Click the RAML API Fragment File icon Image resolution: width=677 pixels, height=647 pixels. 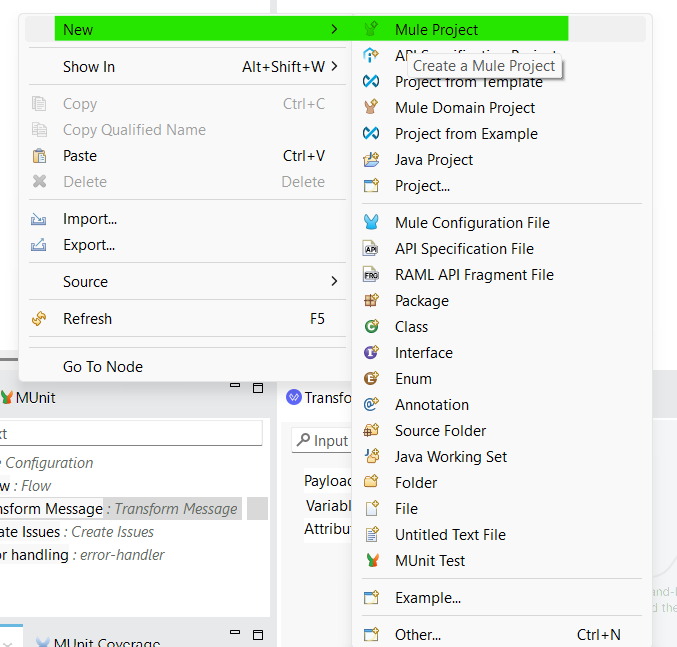[371, 275]
